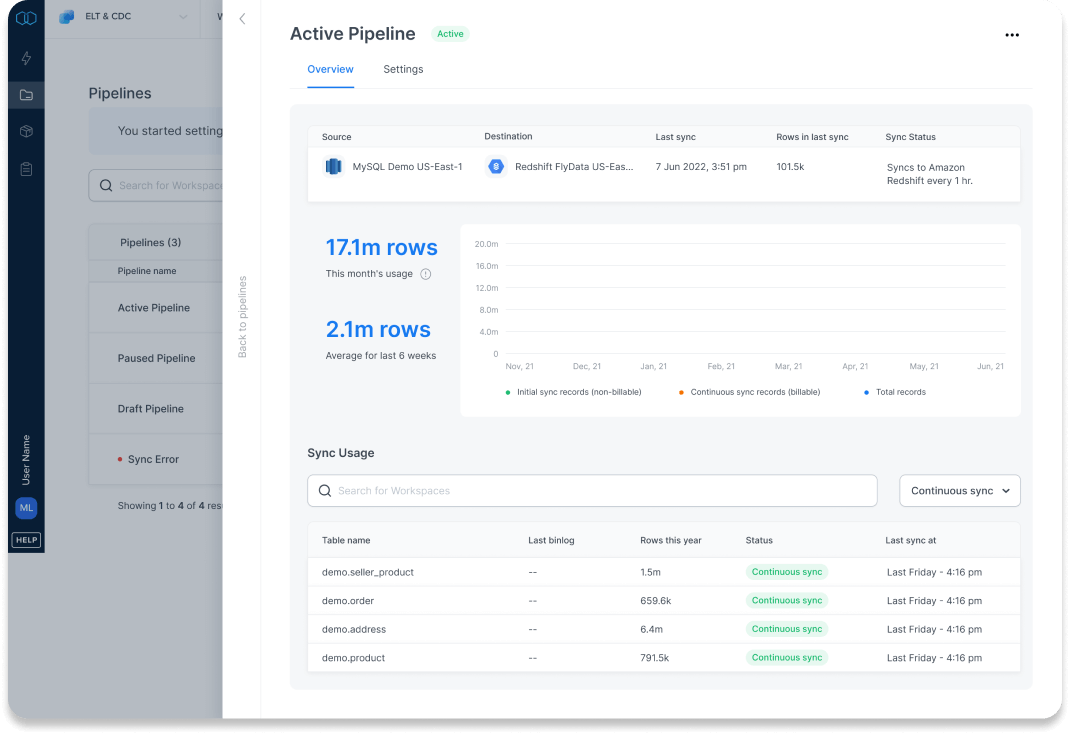Open the three-dot more options menu
The image size is (1070, 735).
click(1012, 35)
